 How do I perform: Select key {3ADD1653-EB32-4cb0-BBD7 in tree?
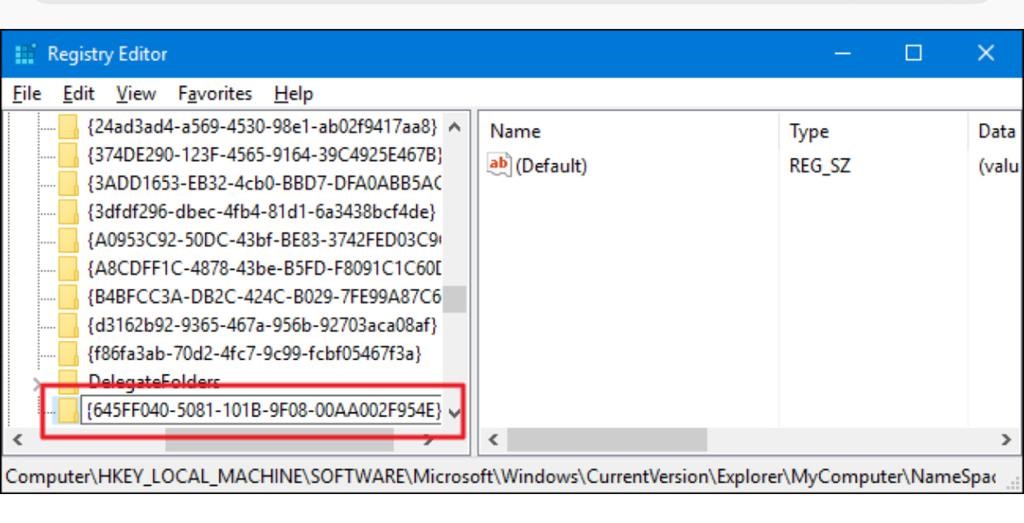(x=264, y=183)
